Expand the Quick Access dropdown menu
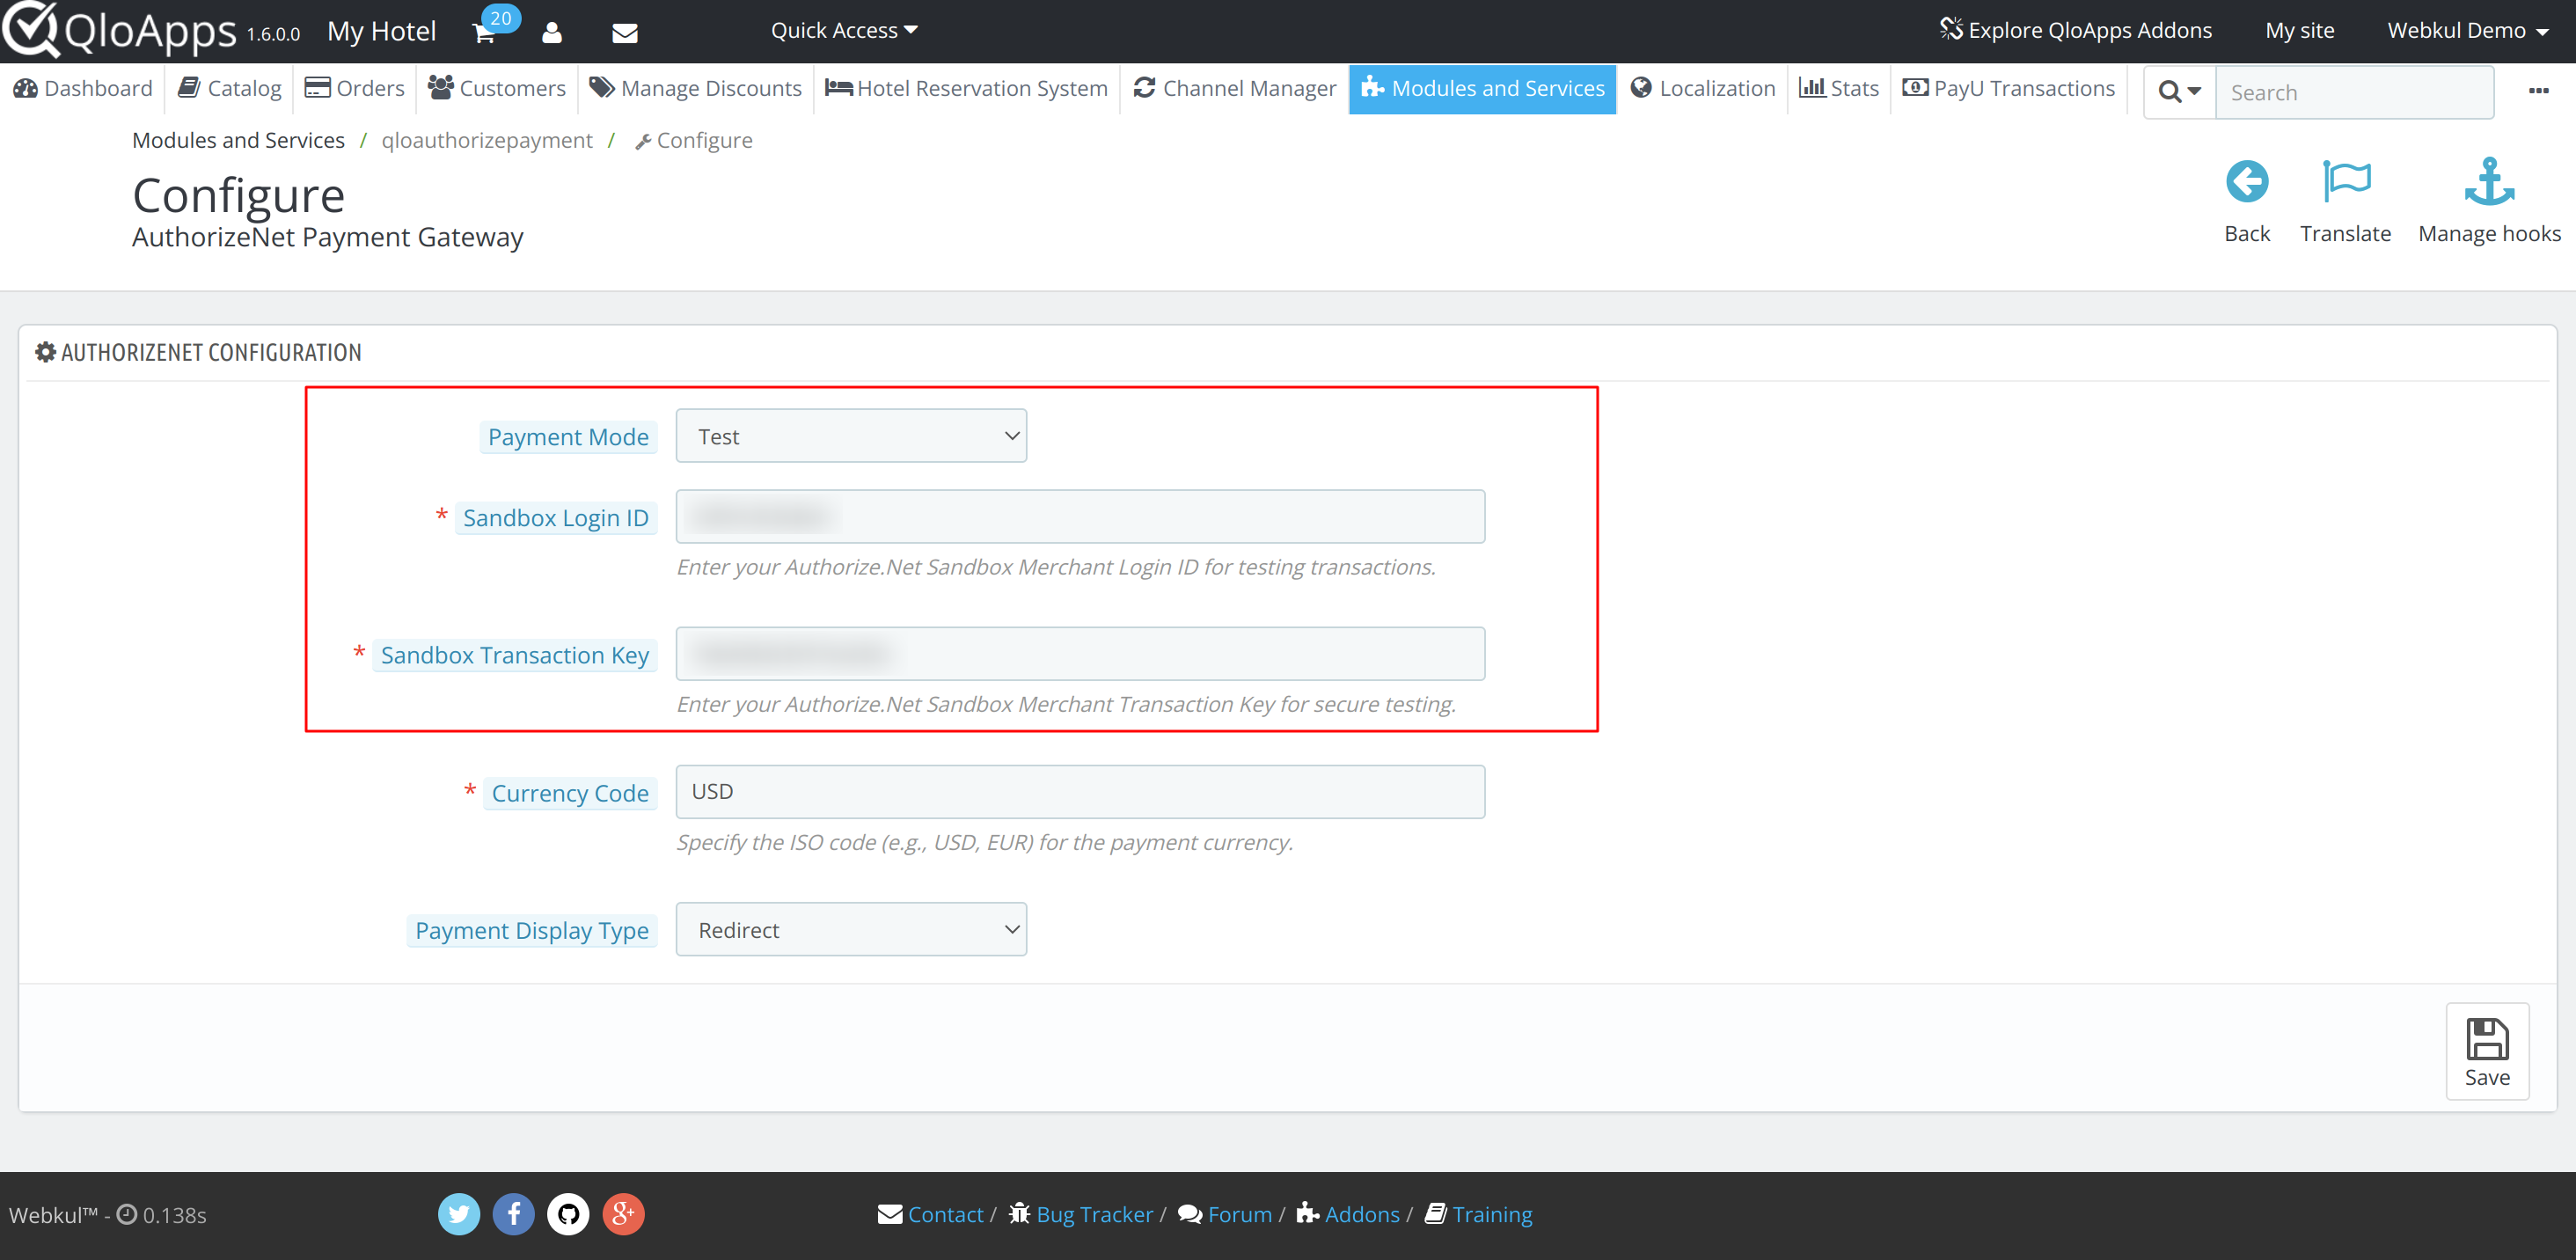Viewport: 2576px width, 1260px height. point(845,30)
